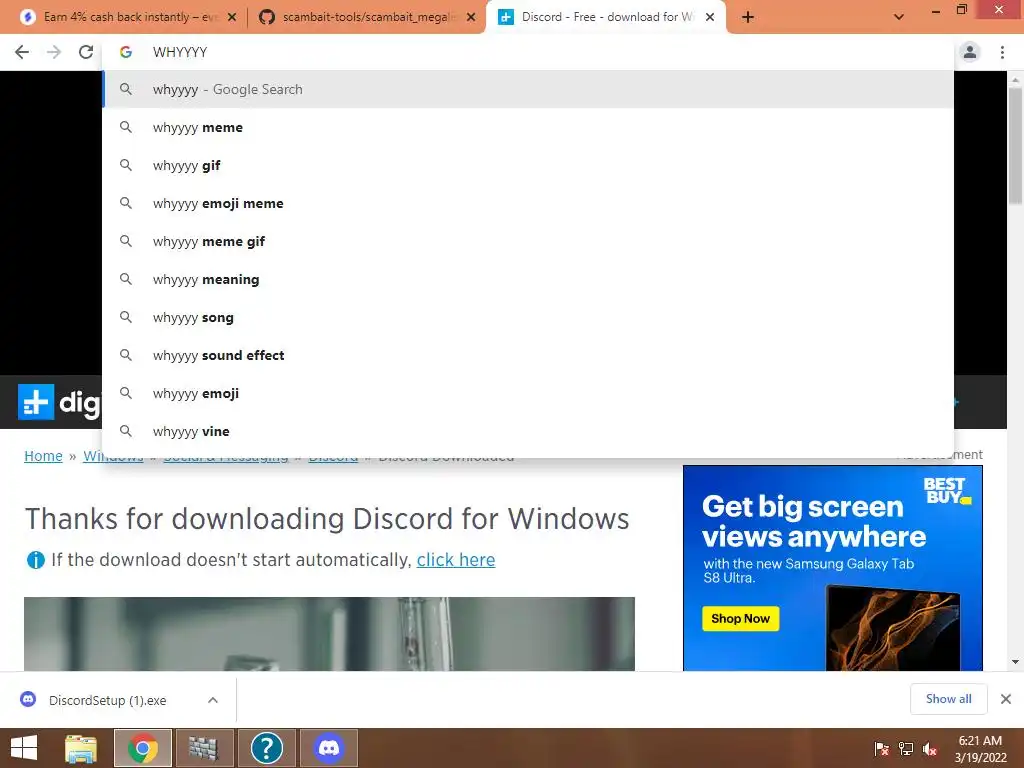The image size is (1024, 768).
Task: Click the Chrome taskbar icon
Action: 142,748
